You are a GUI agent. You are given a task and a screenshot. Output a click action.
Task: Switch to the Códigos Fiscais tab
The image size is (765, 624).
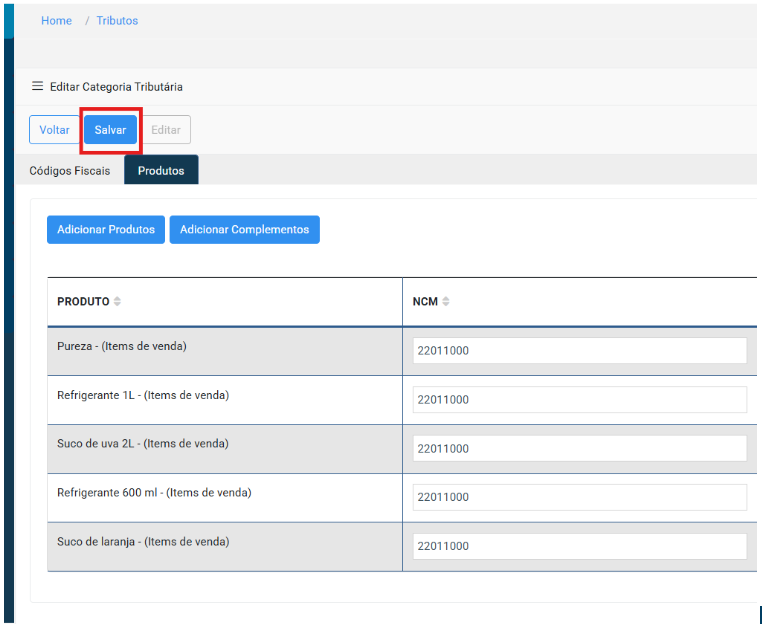tap(70, 171)
